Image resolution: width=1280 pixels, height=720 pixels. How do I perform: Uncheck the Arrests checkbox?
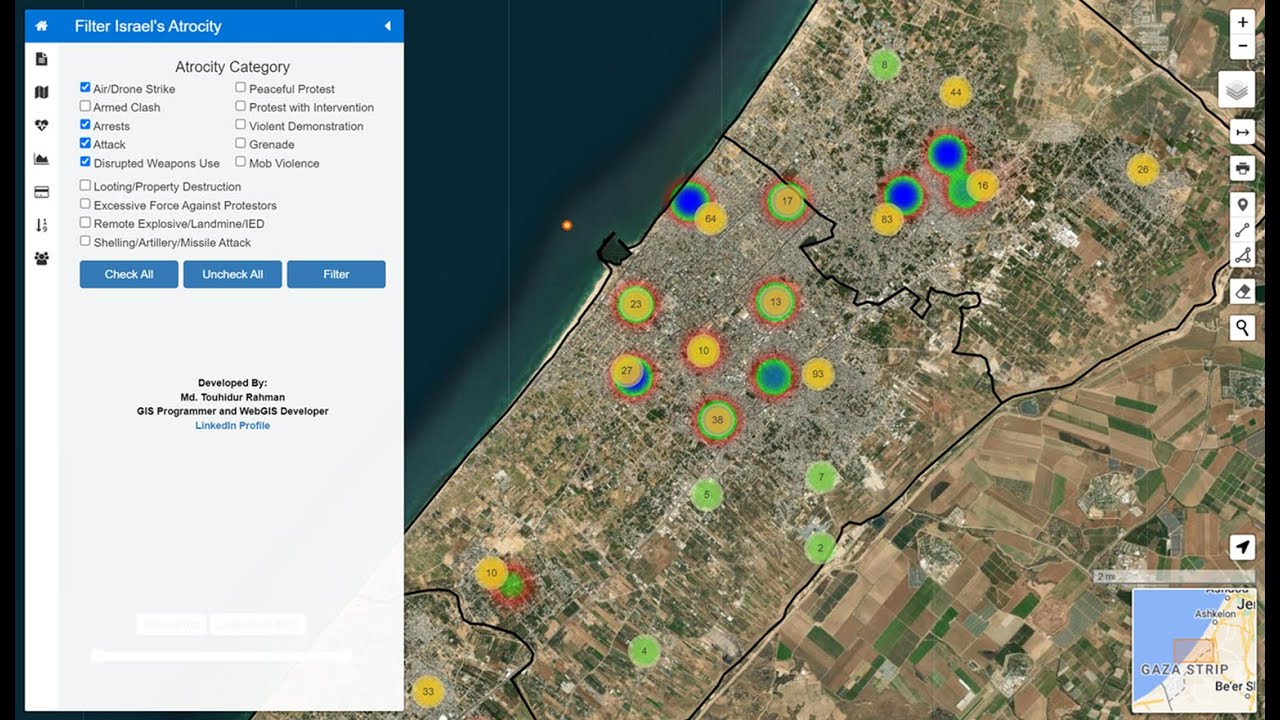click(x=85, y=125)
